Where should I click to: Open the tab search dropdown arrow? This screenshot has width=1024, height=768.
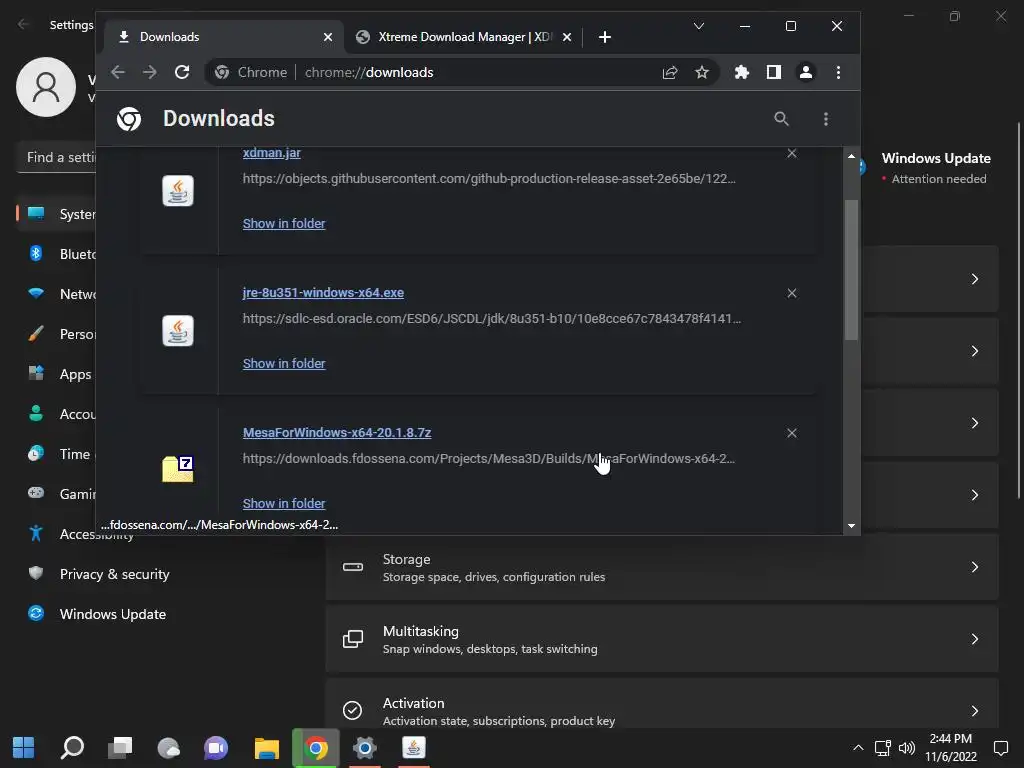[699, 26]
